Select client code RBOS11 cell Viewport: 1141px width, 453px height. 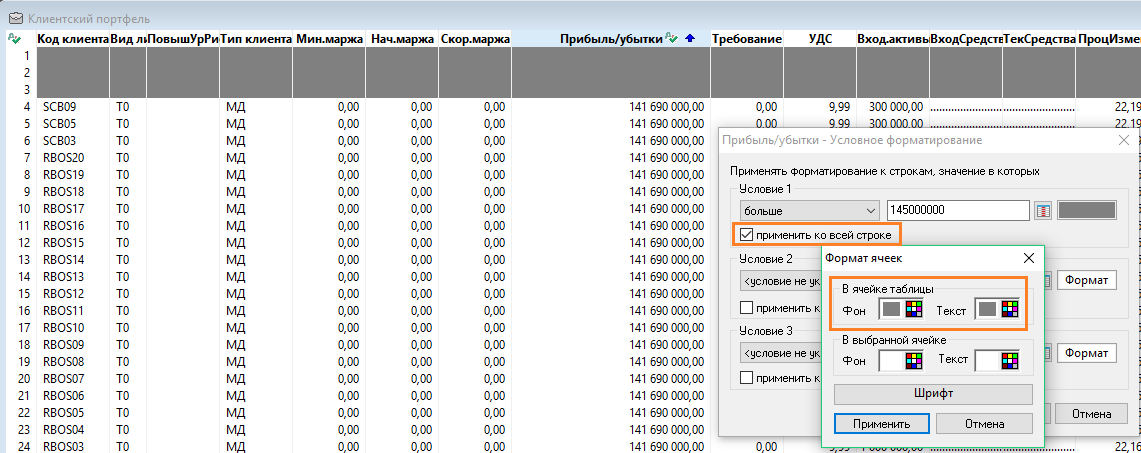(73, 310)
